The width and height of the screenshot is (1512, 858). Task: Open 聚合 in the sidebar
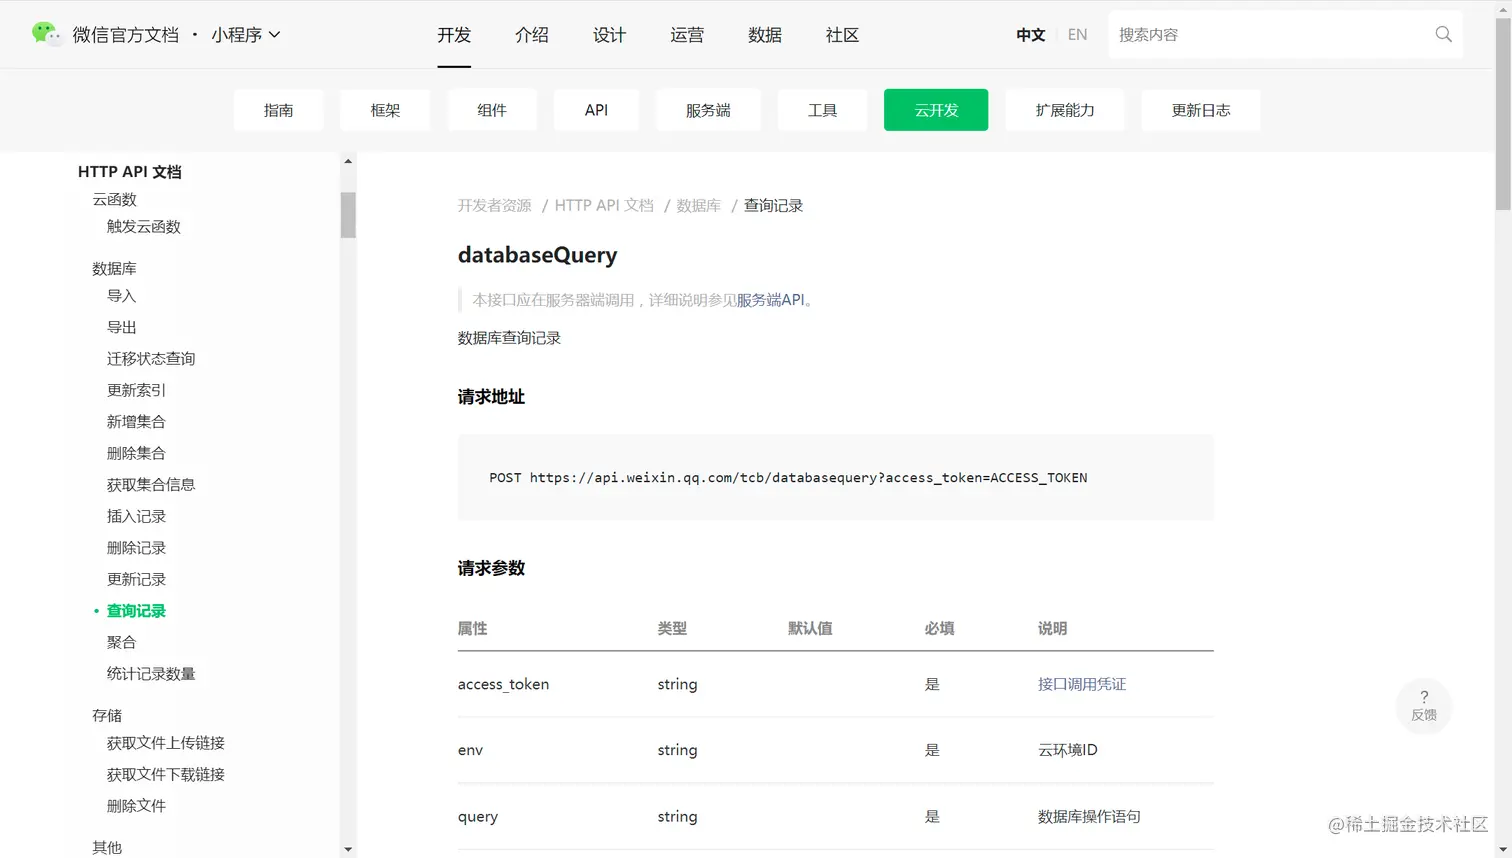[121, 642]
